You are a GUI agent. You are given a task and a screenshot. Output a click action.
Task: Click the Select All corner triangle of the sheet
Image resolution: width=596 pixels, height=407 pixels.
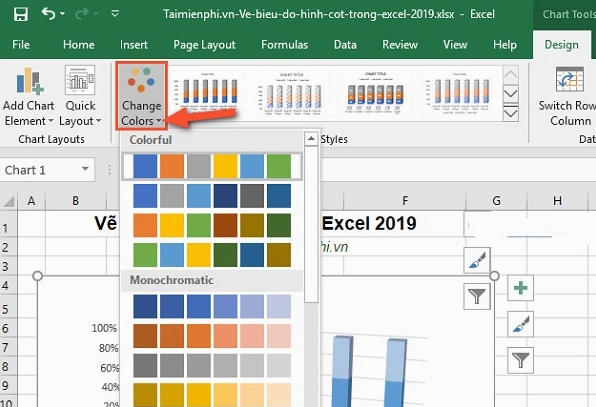(9, 201)
